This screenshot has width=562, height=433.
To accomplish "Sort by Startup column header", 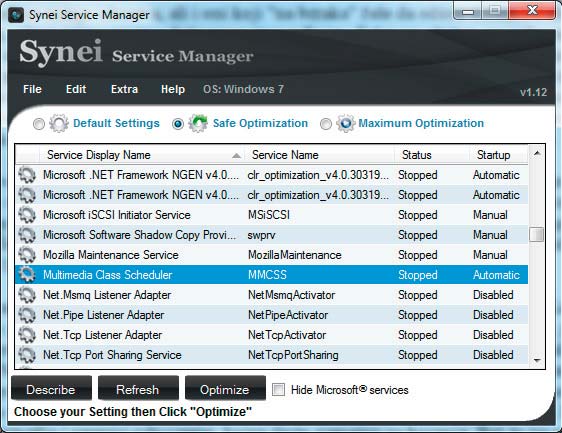I will pyautogui.click(x=499, y=155).
